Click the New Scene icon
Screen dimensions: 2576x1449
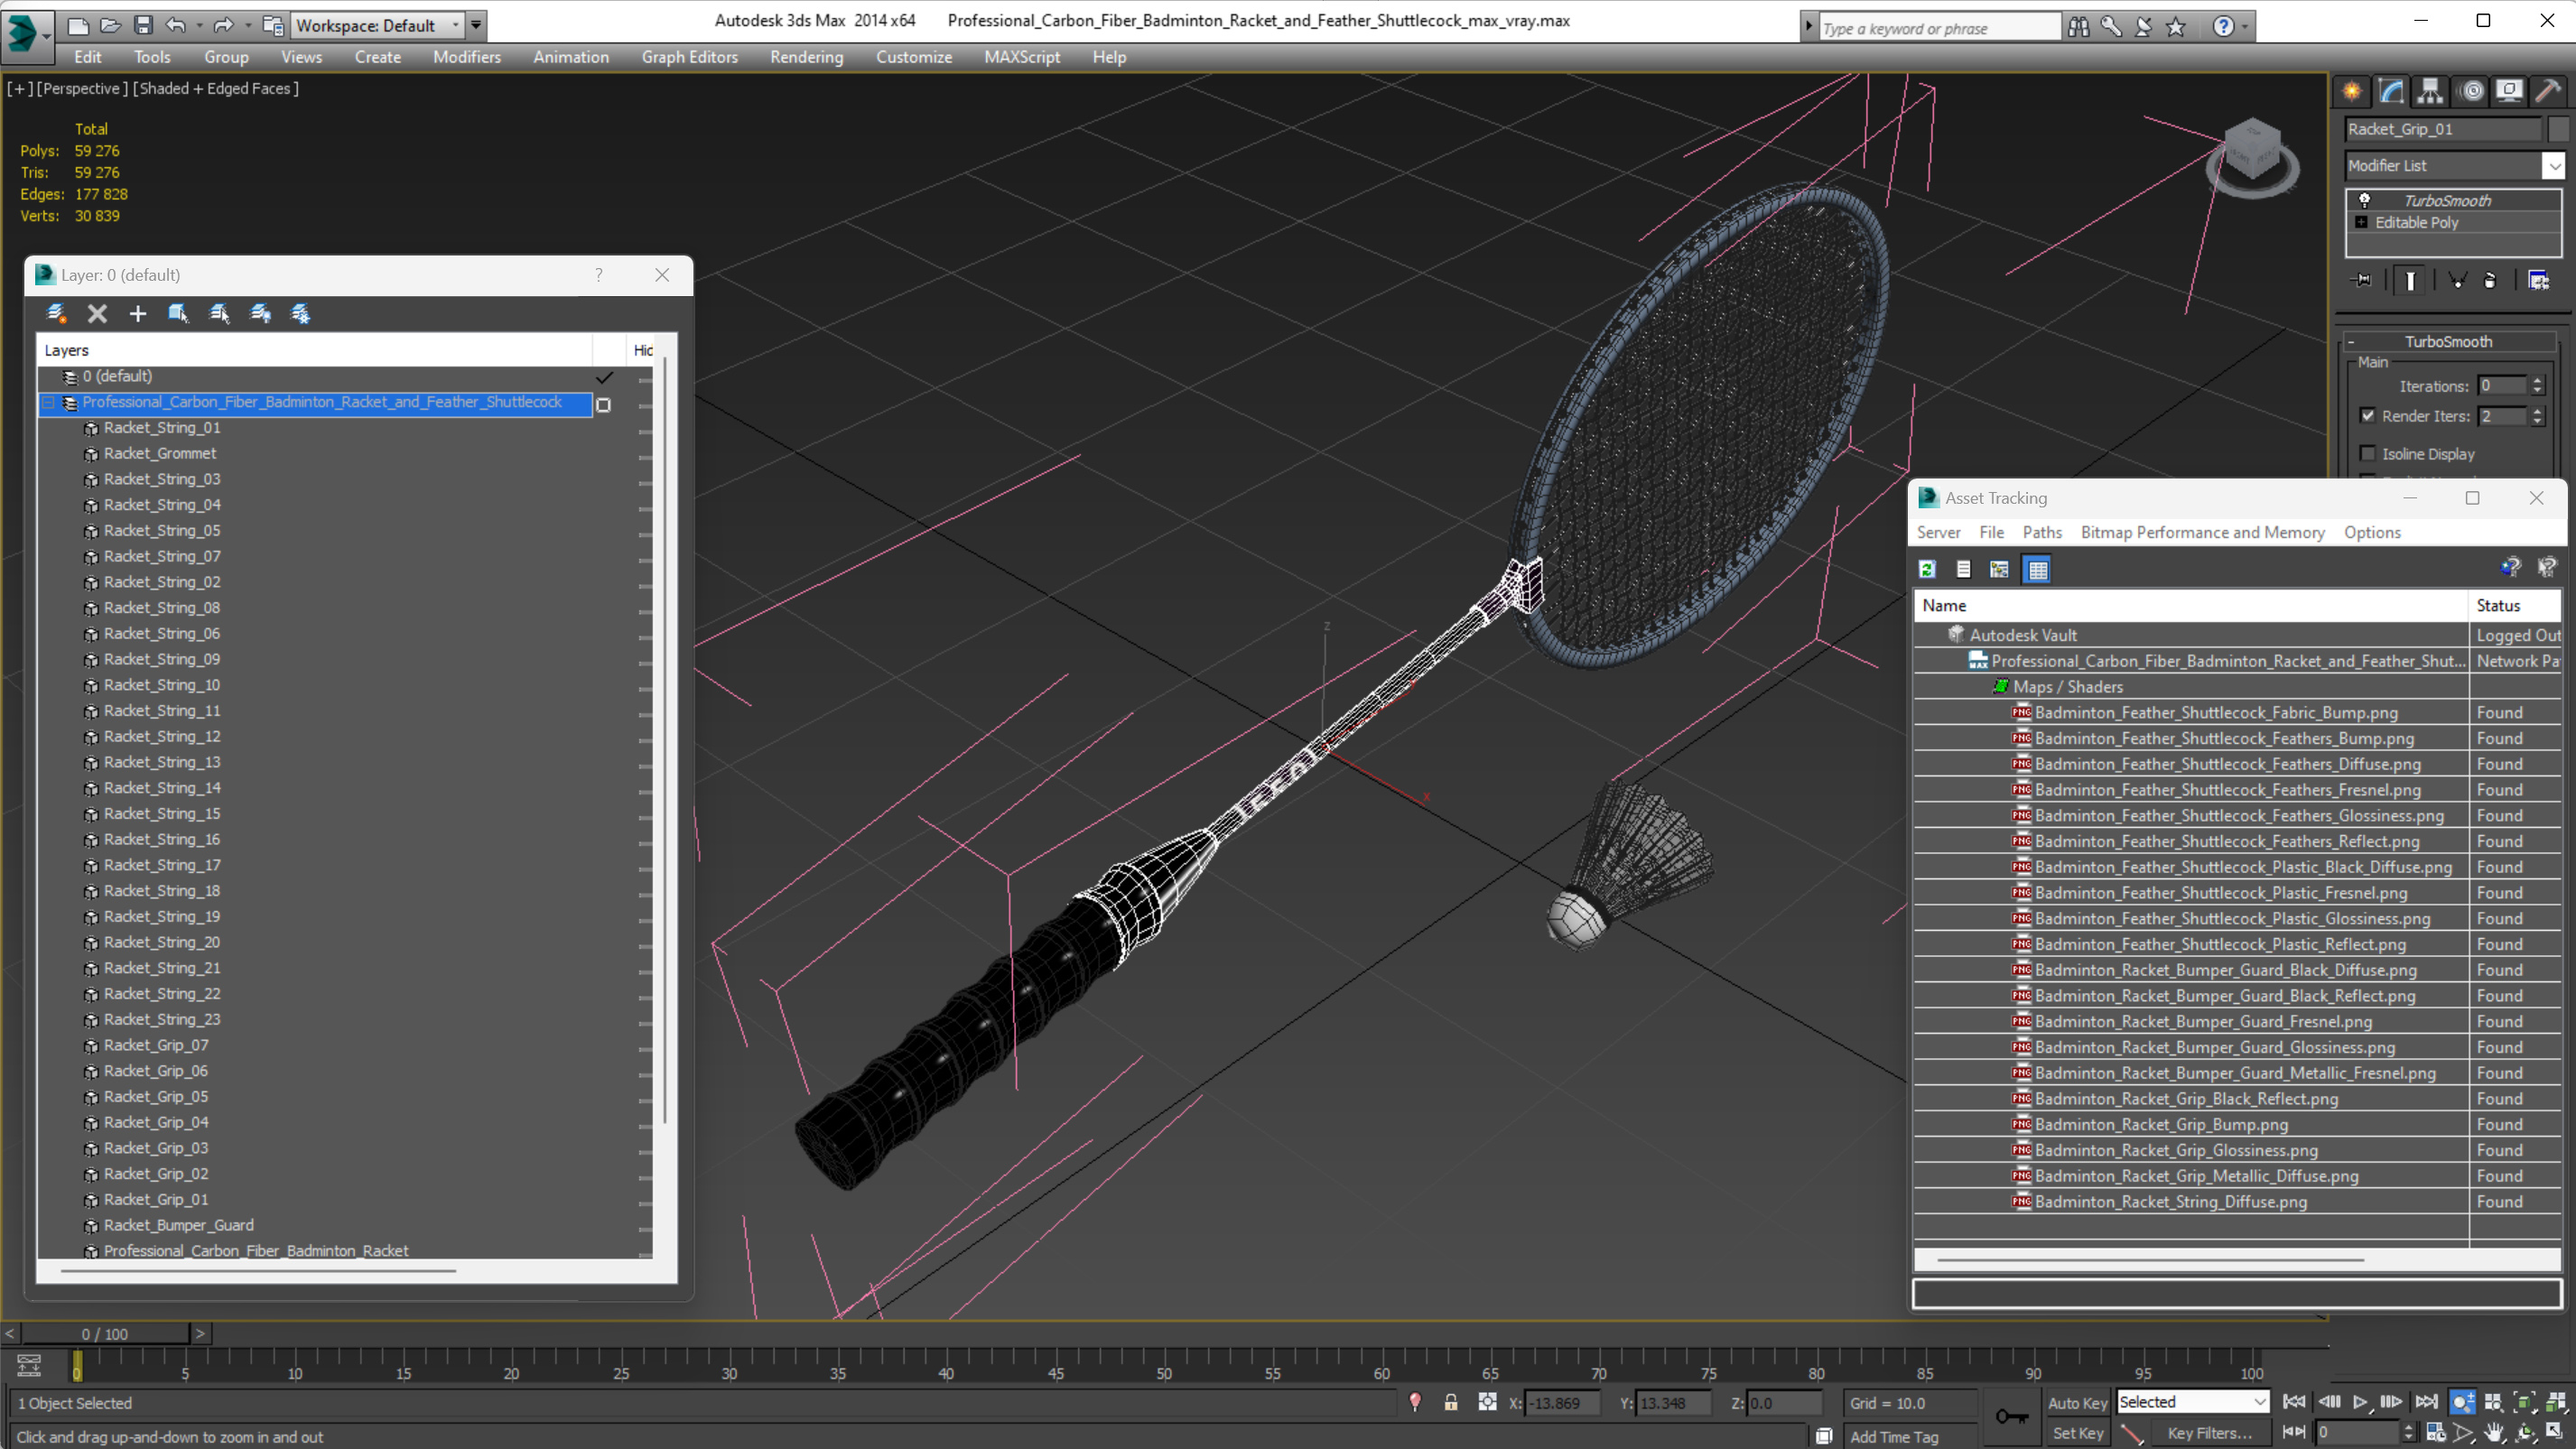pos(78,25)
